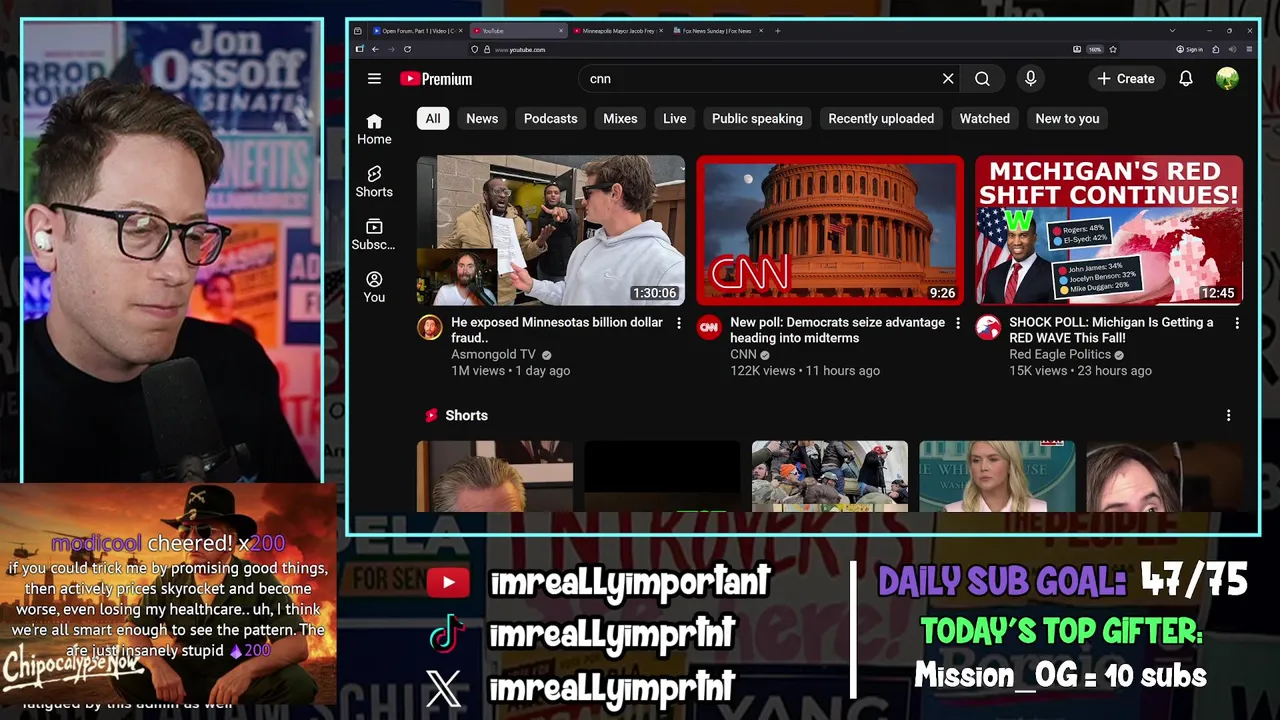1280x720 pixels.
Task: Open title He exposed Minnesotas billion dollar fraud
Action: pyautogui.click(x=557, y=330)
